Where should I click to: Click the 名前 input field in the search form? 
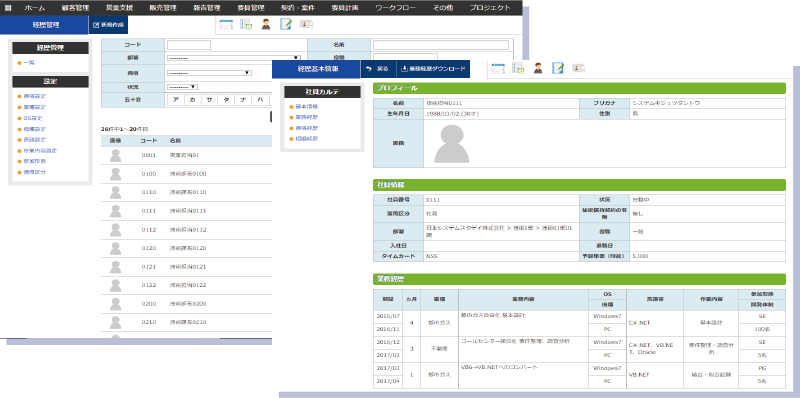click(x=441, y=45)
